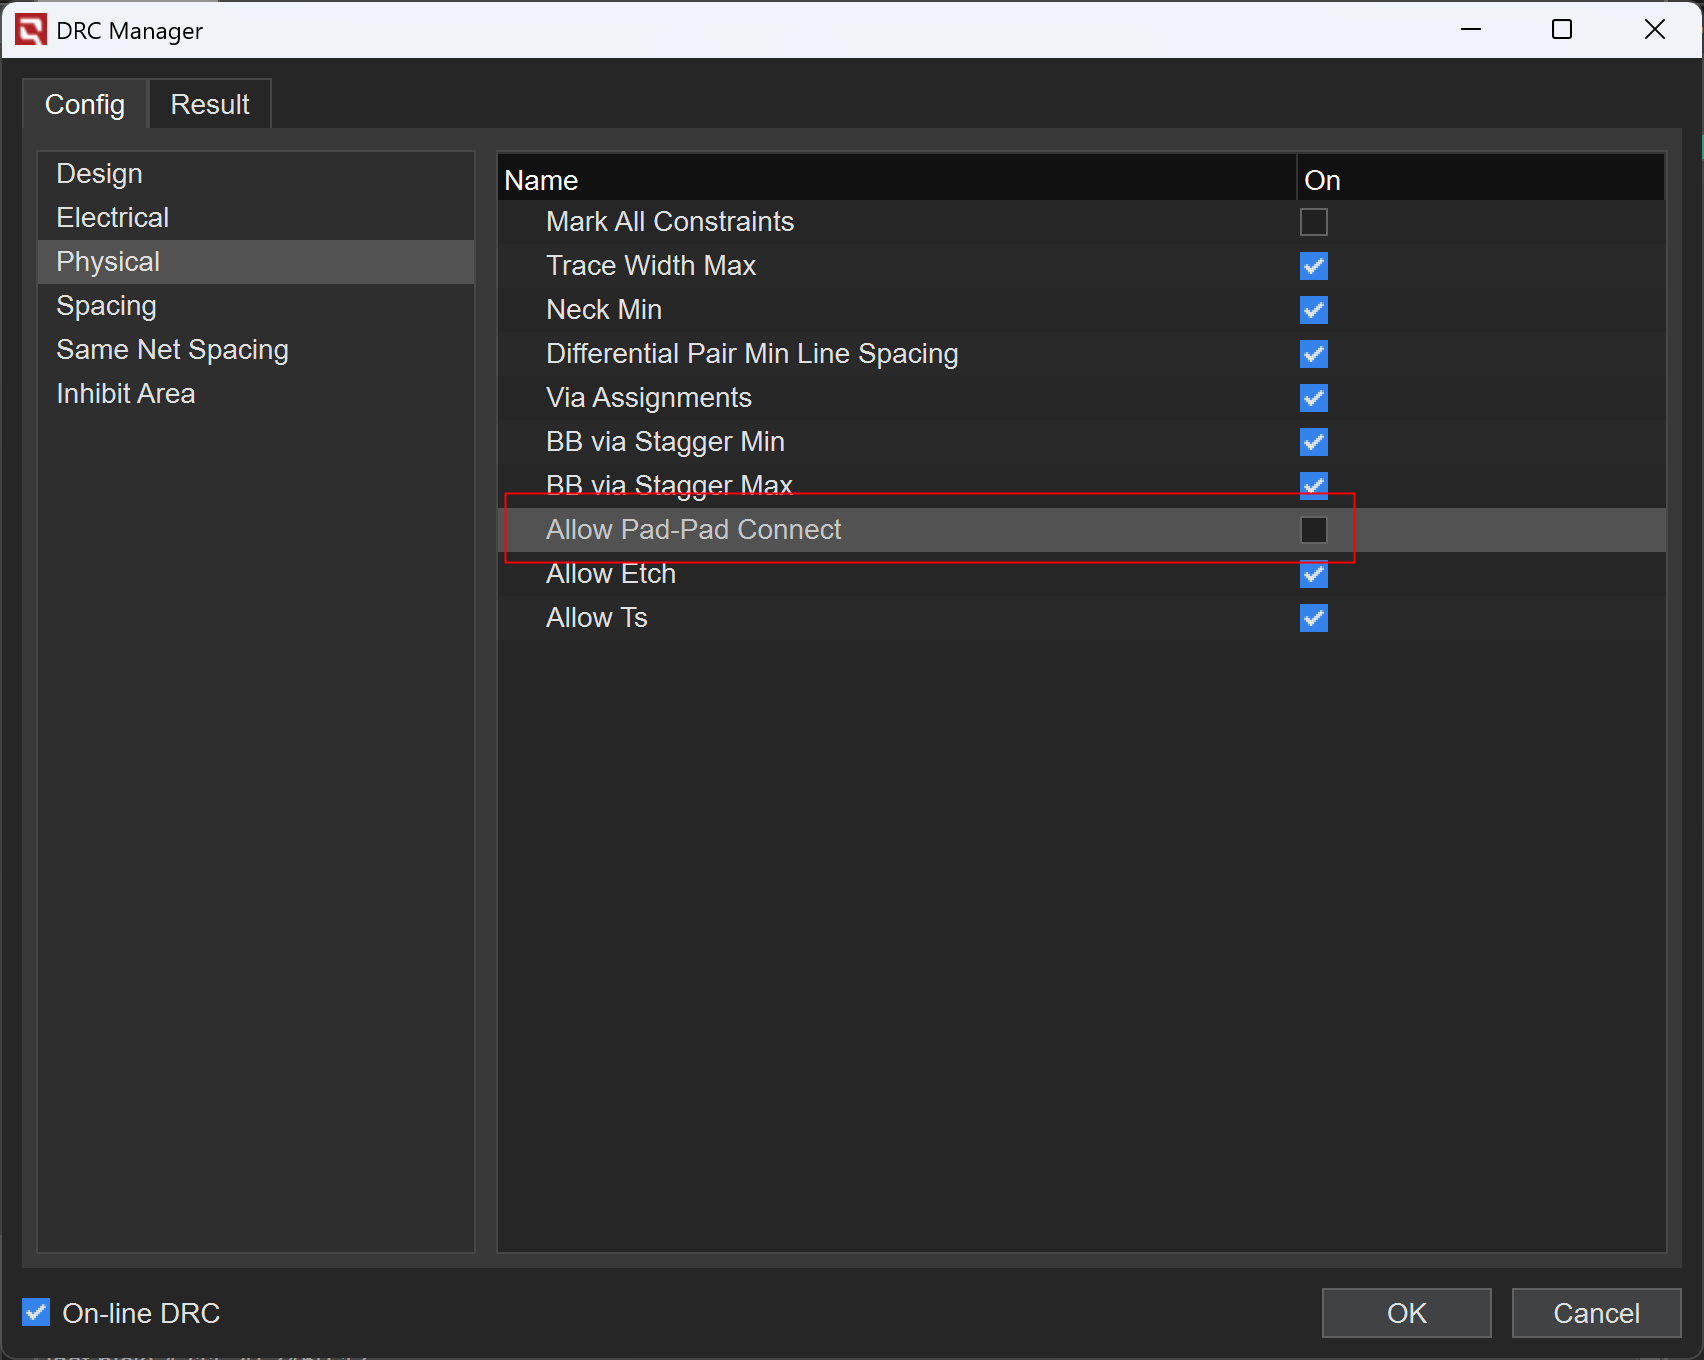
Task: Open the Inhibit Area category
Action: 125,394
